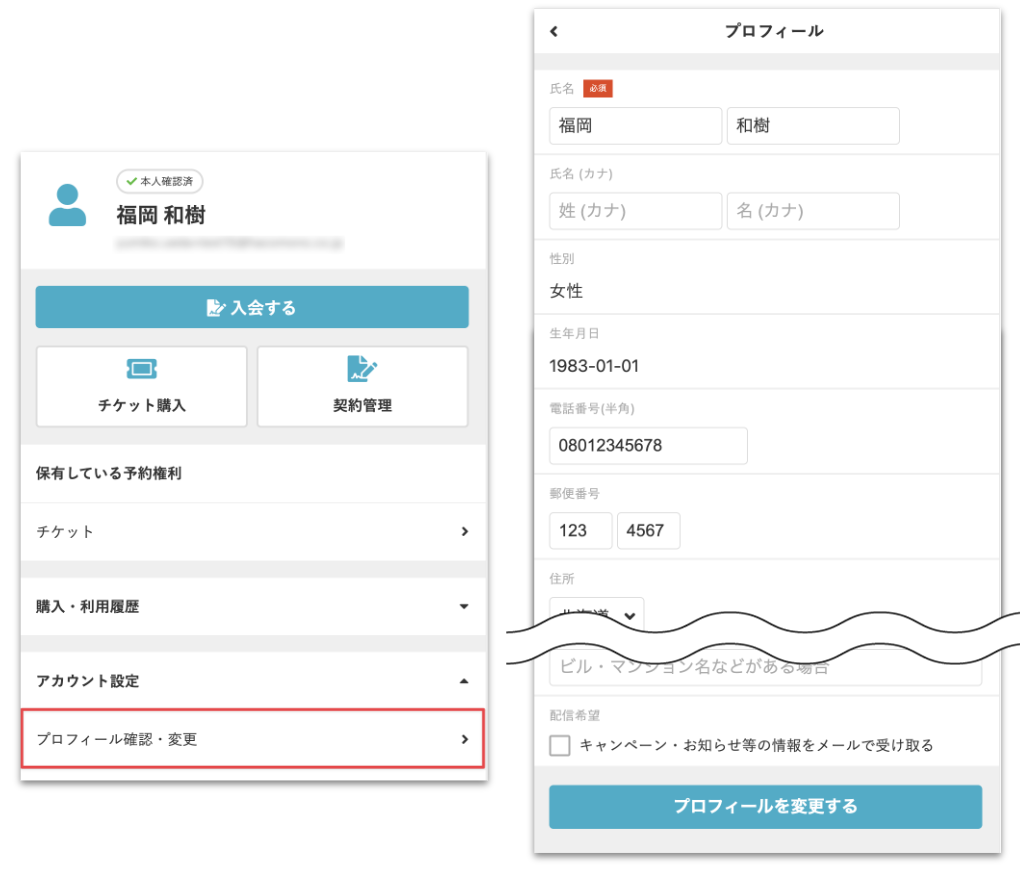
Task: Click the user avatar icon
Action: point(67,205)
